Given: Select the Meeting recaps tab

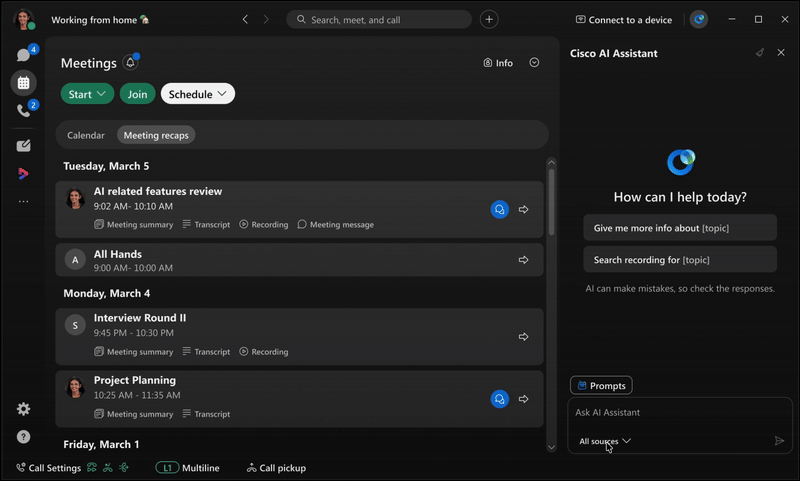Looking at the screenshot, I should tap(156, 135).
